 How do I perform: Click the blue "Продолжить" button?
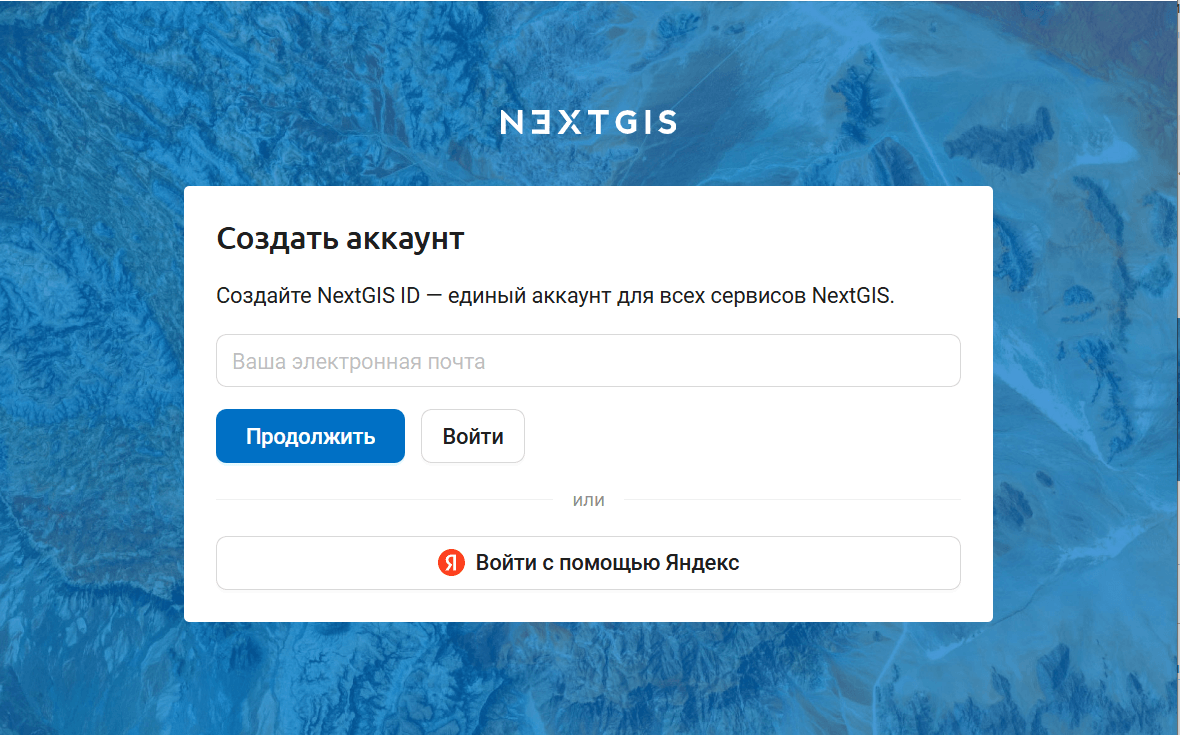coord(310,436)
